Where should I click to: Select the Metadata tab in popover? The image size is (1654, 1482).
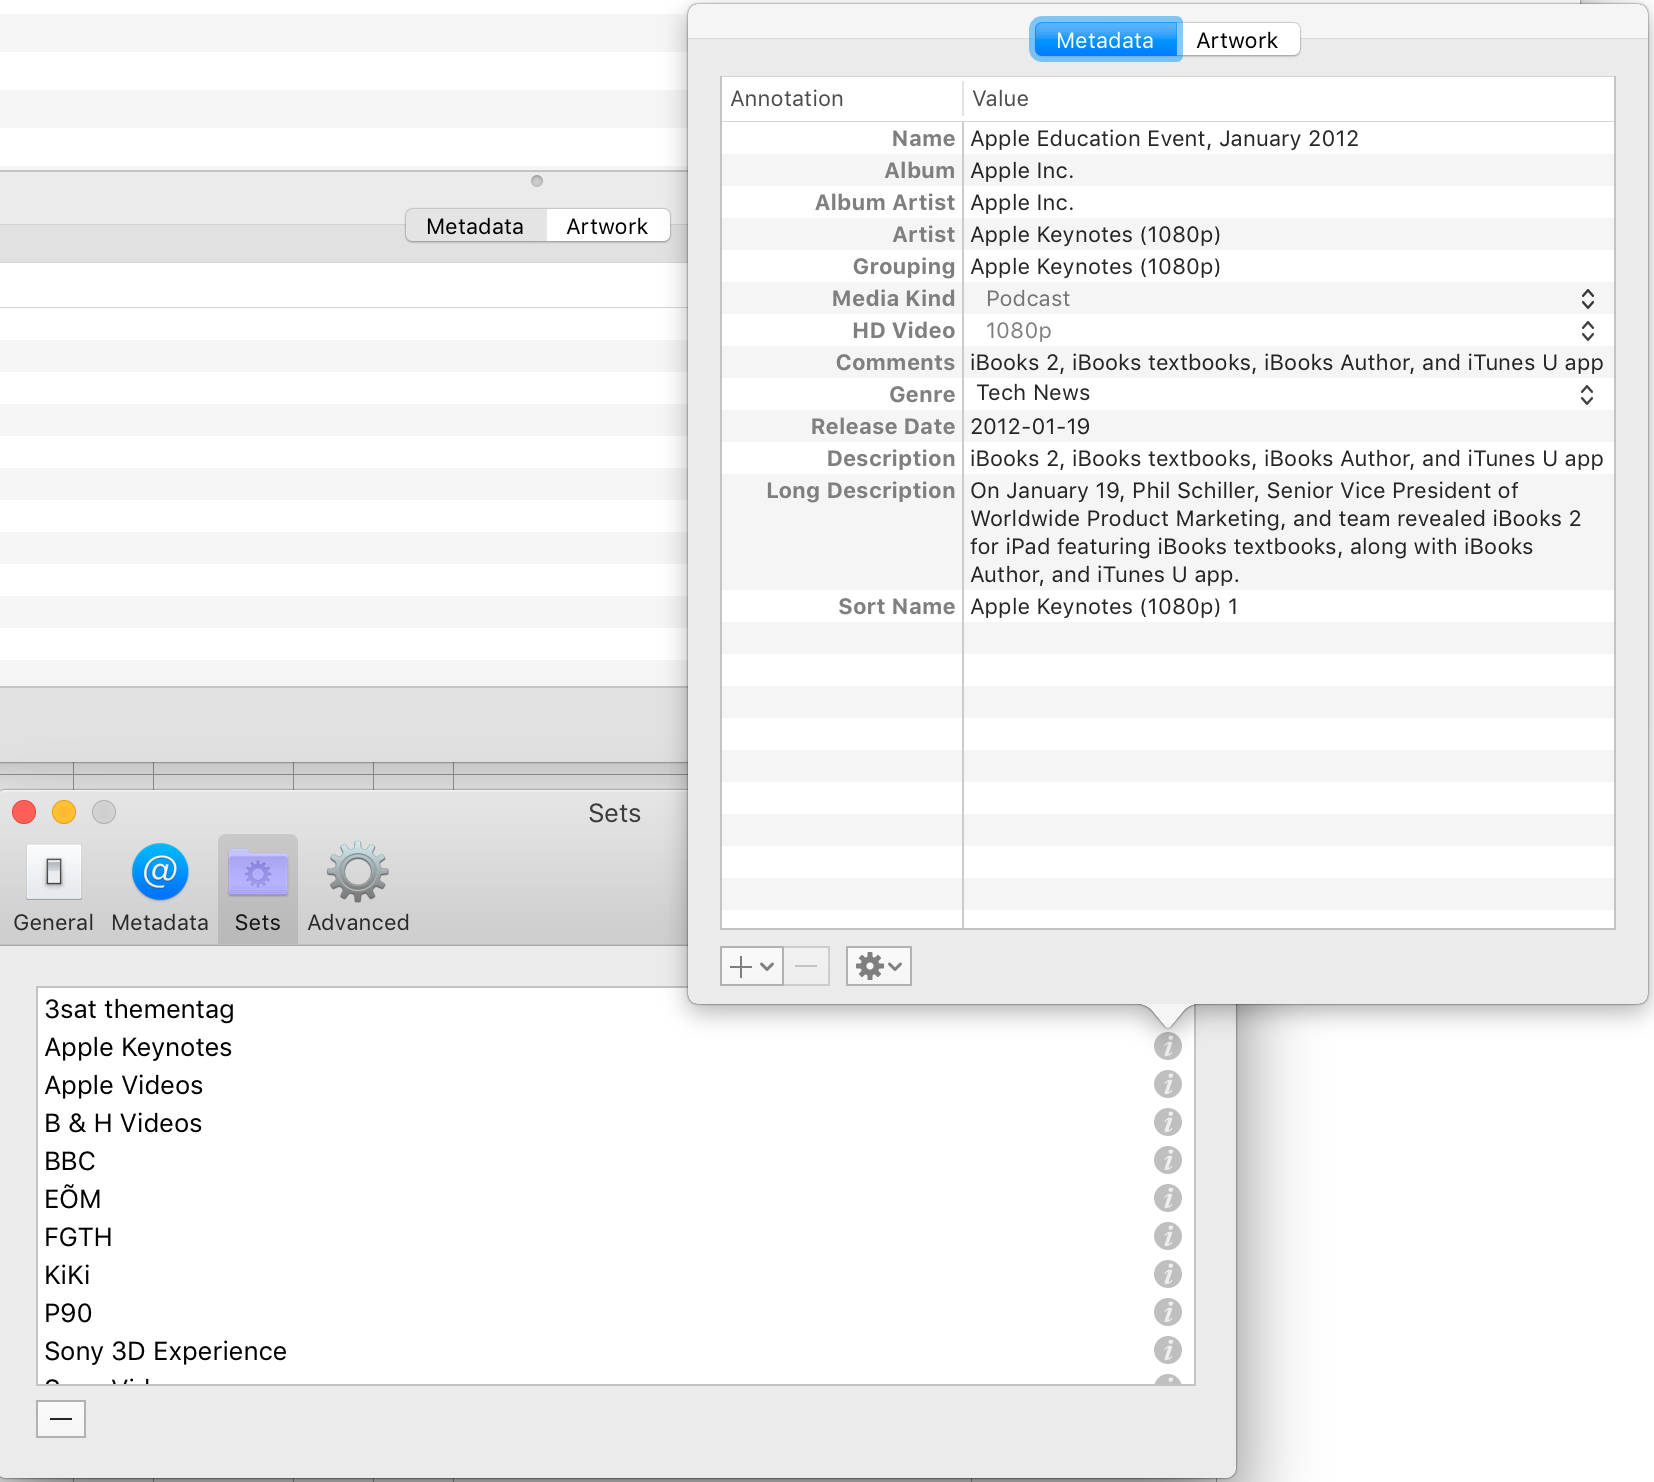pyautogui.click(x=1106, y=40)
